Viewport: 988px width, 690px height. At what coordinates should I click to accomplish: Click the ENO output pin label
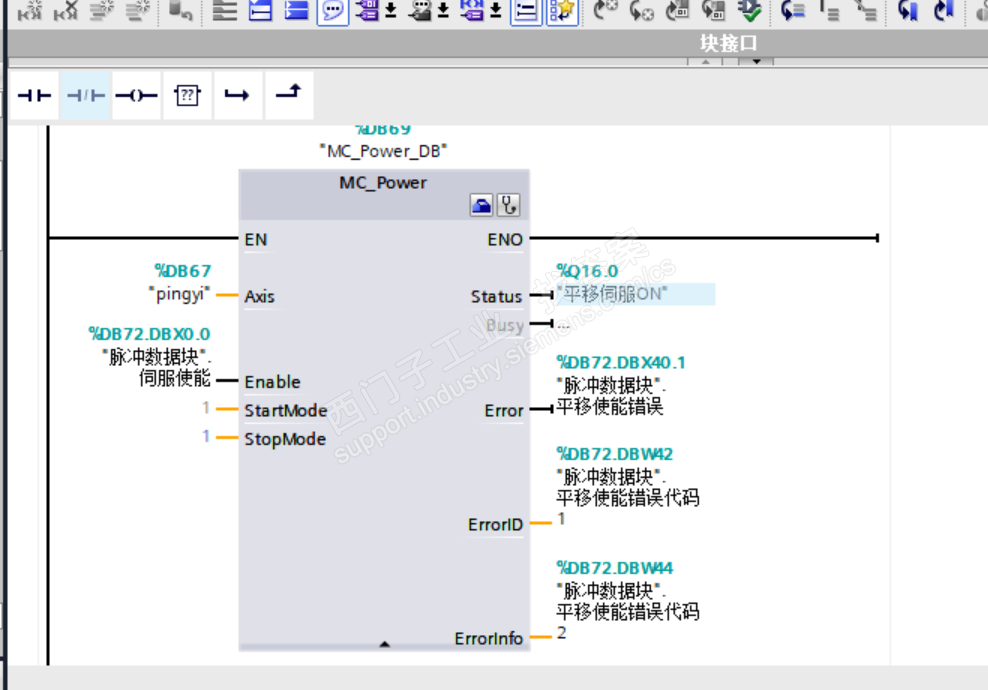click(x=505, y=240)
